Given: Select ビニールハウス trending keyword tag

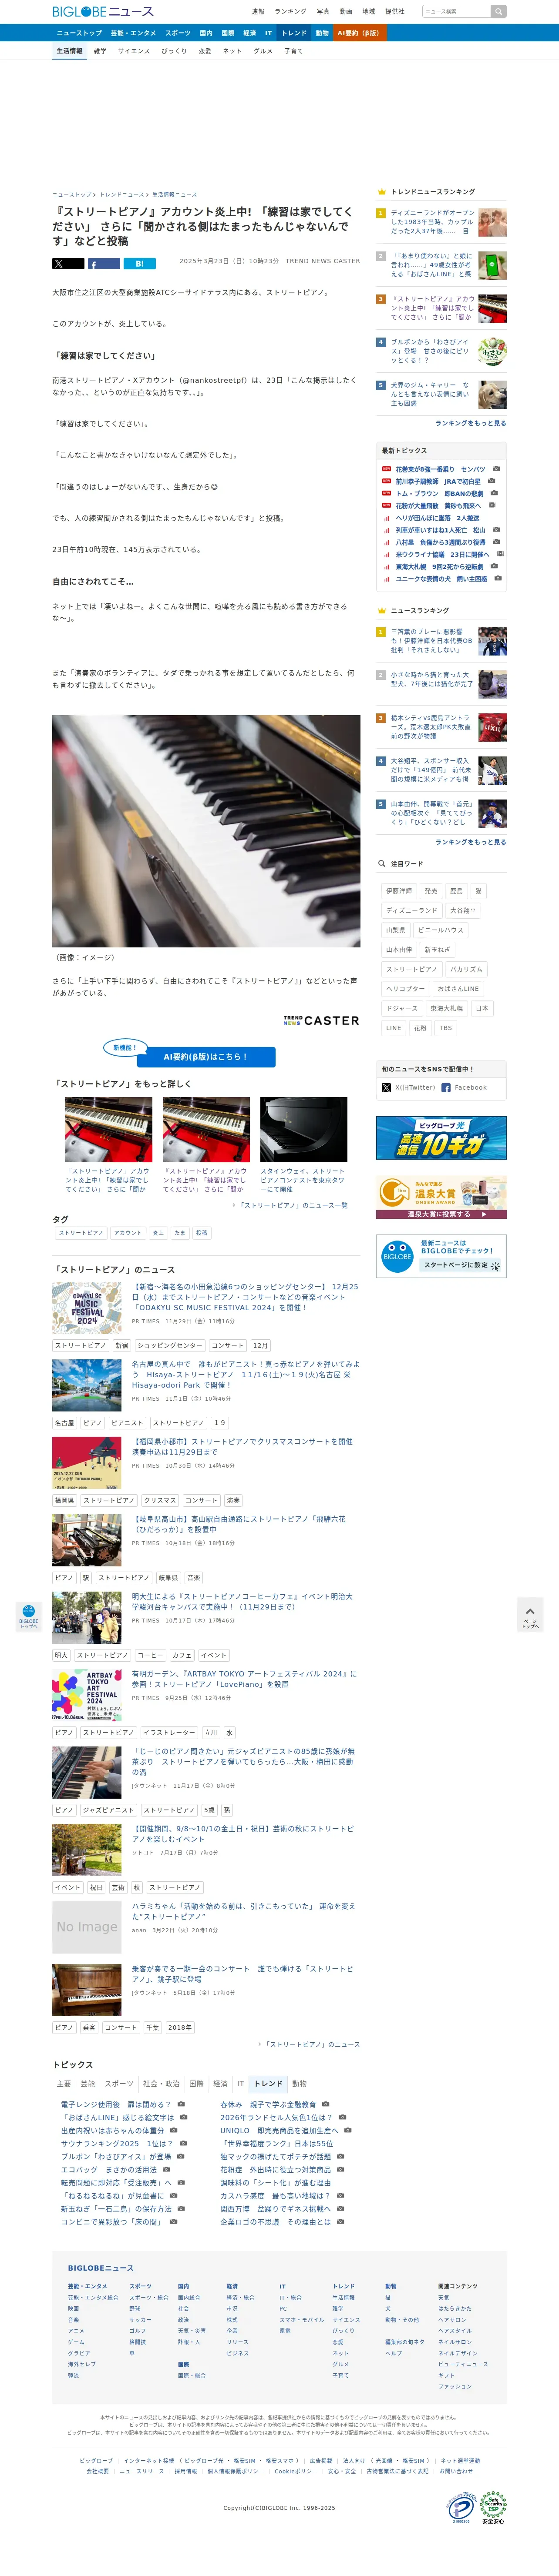Looking at the screenshot, I should (x=441, y=930).
